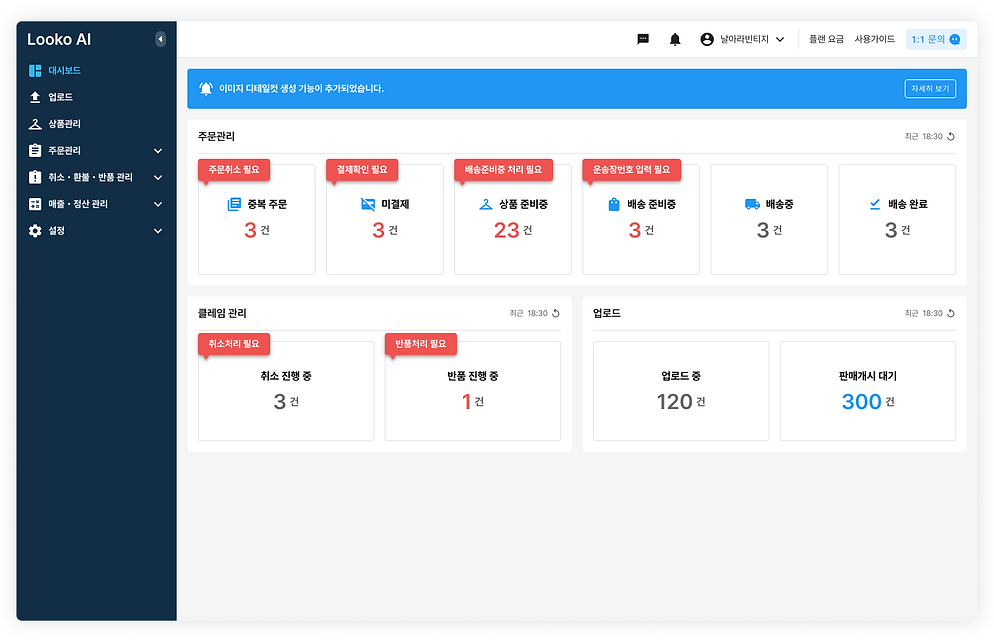
Task: Click refresh icon in 주문관리 section
Action: pyautogui.click(x=951, y=136)
